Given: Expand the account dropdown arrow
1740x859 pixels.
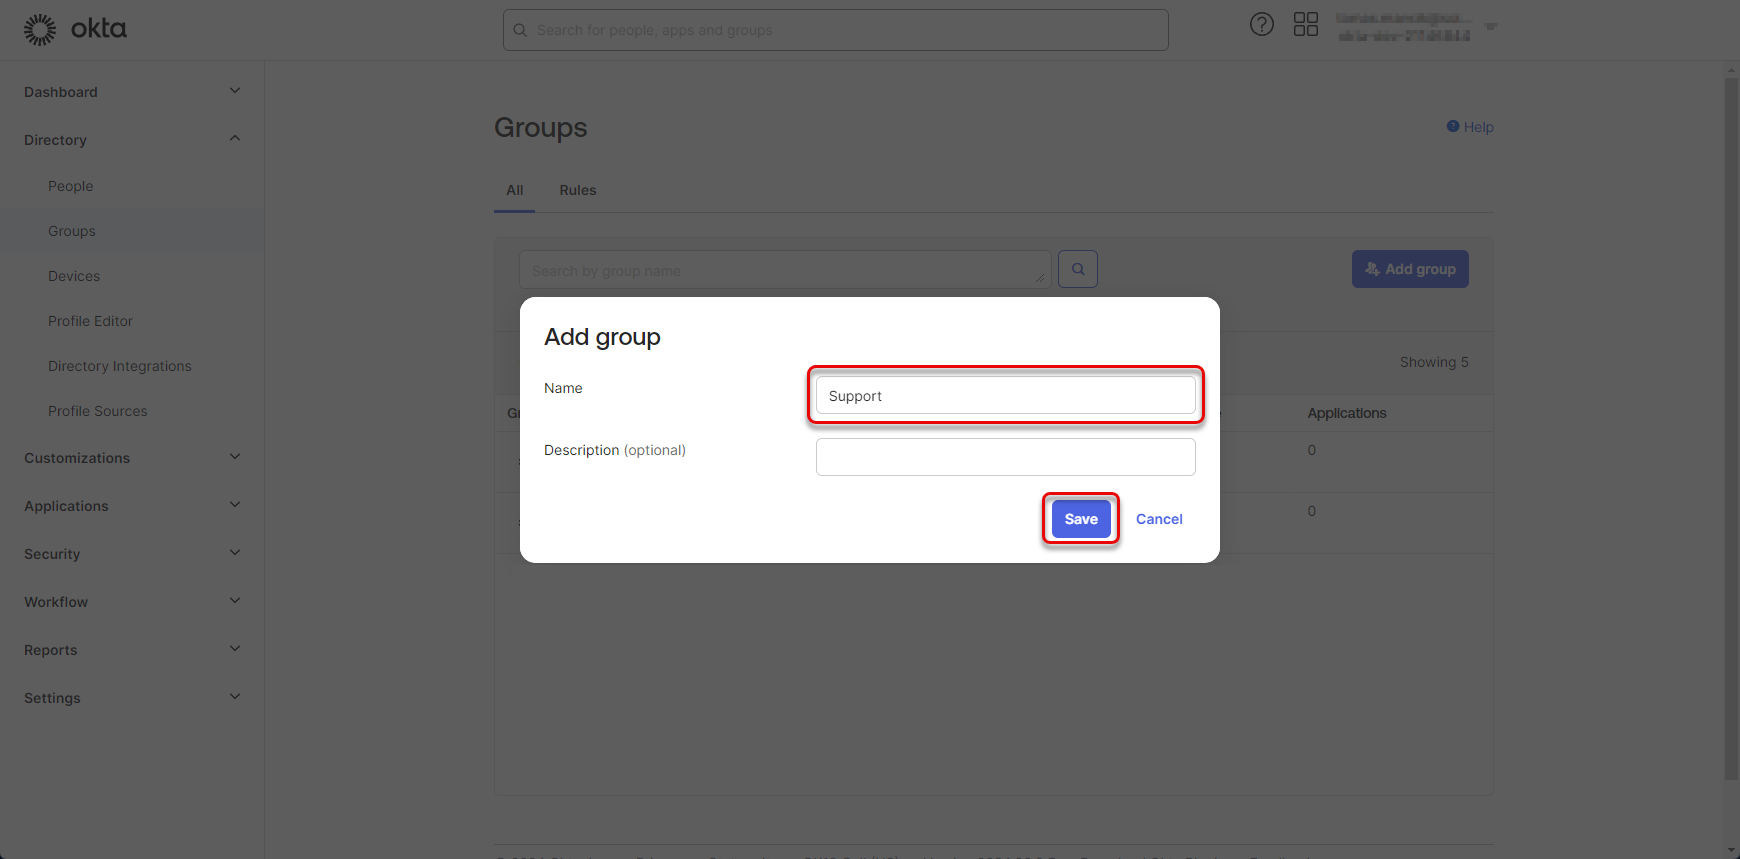Looking at the screenshot, I should 1491,27.
